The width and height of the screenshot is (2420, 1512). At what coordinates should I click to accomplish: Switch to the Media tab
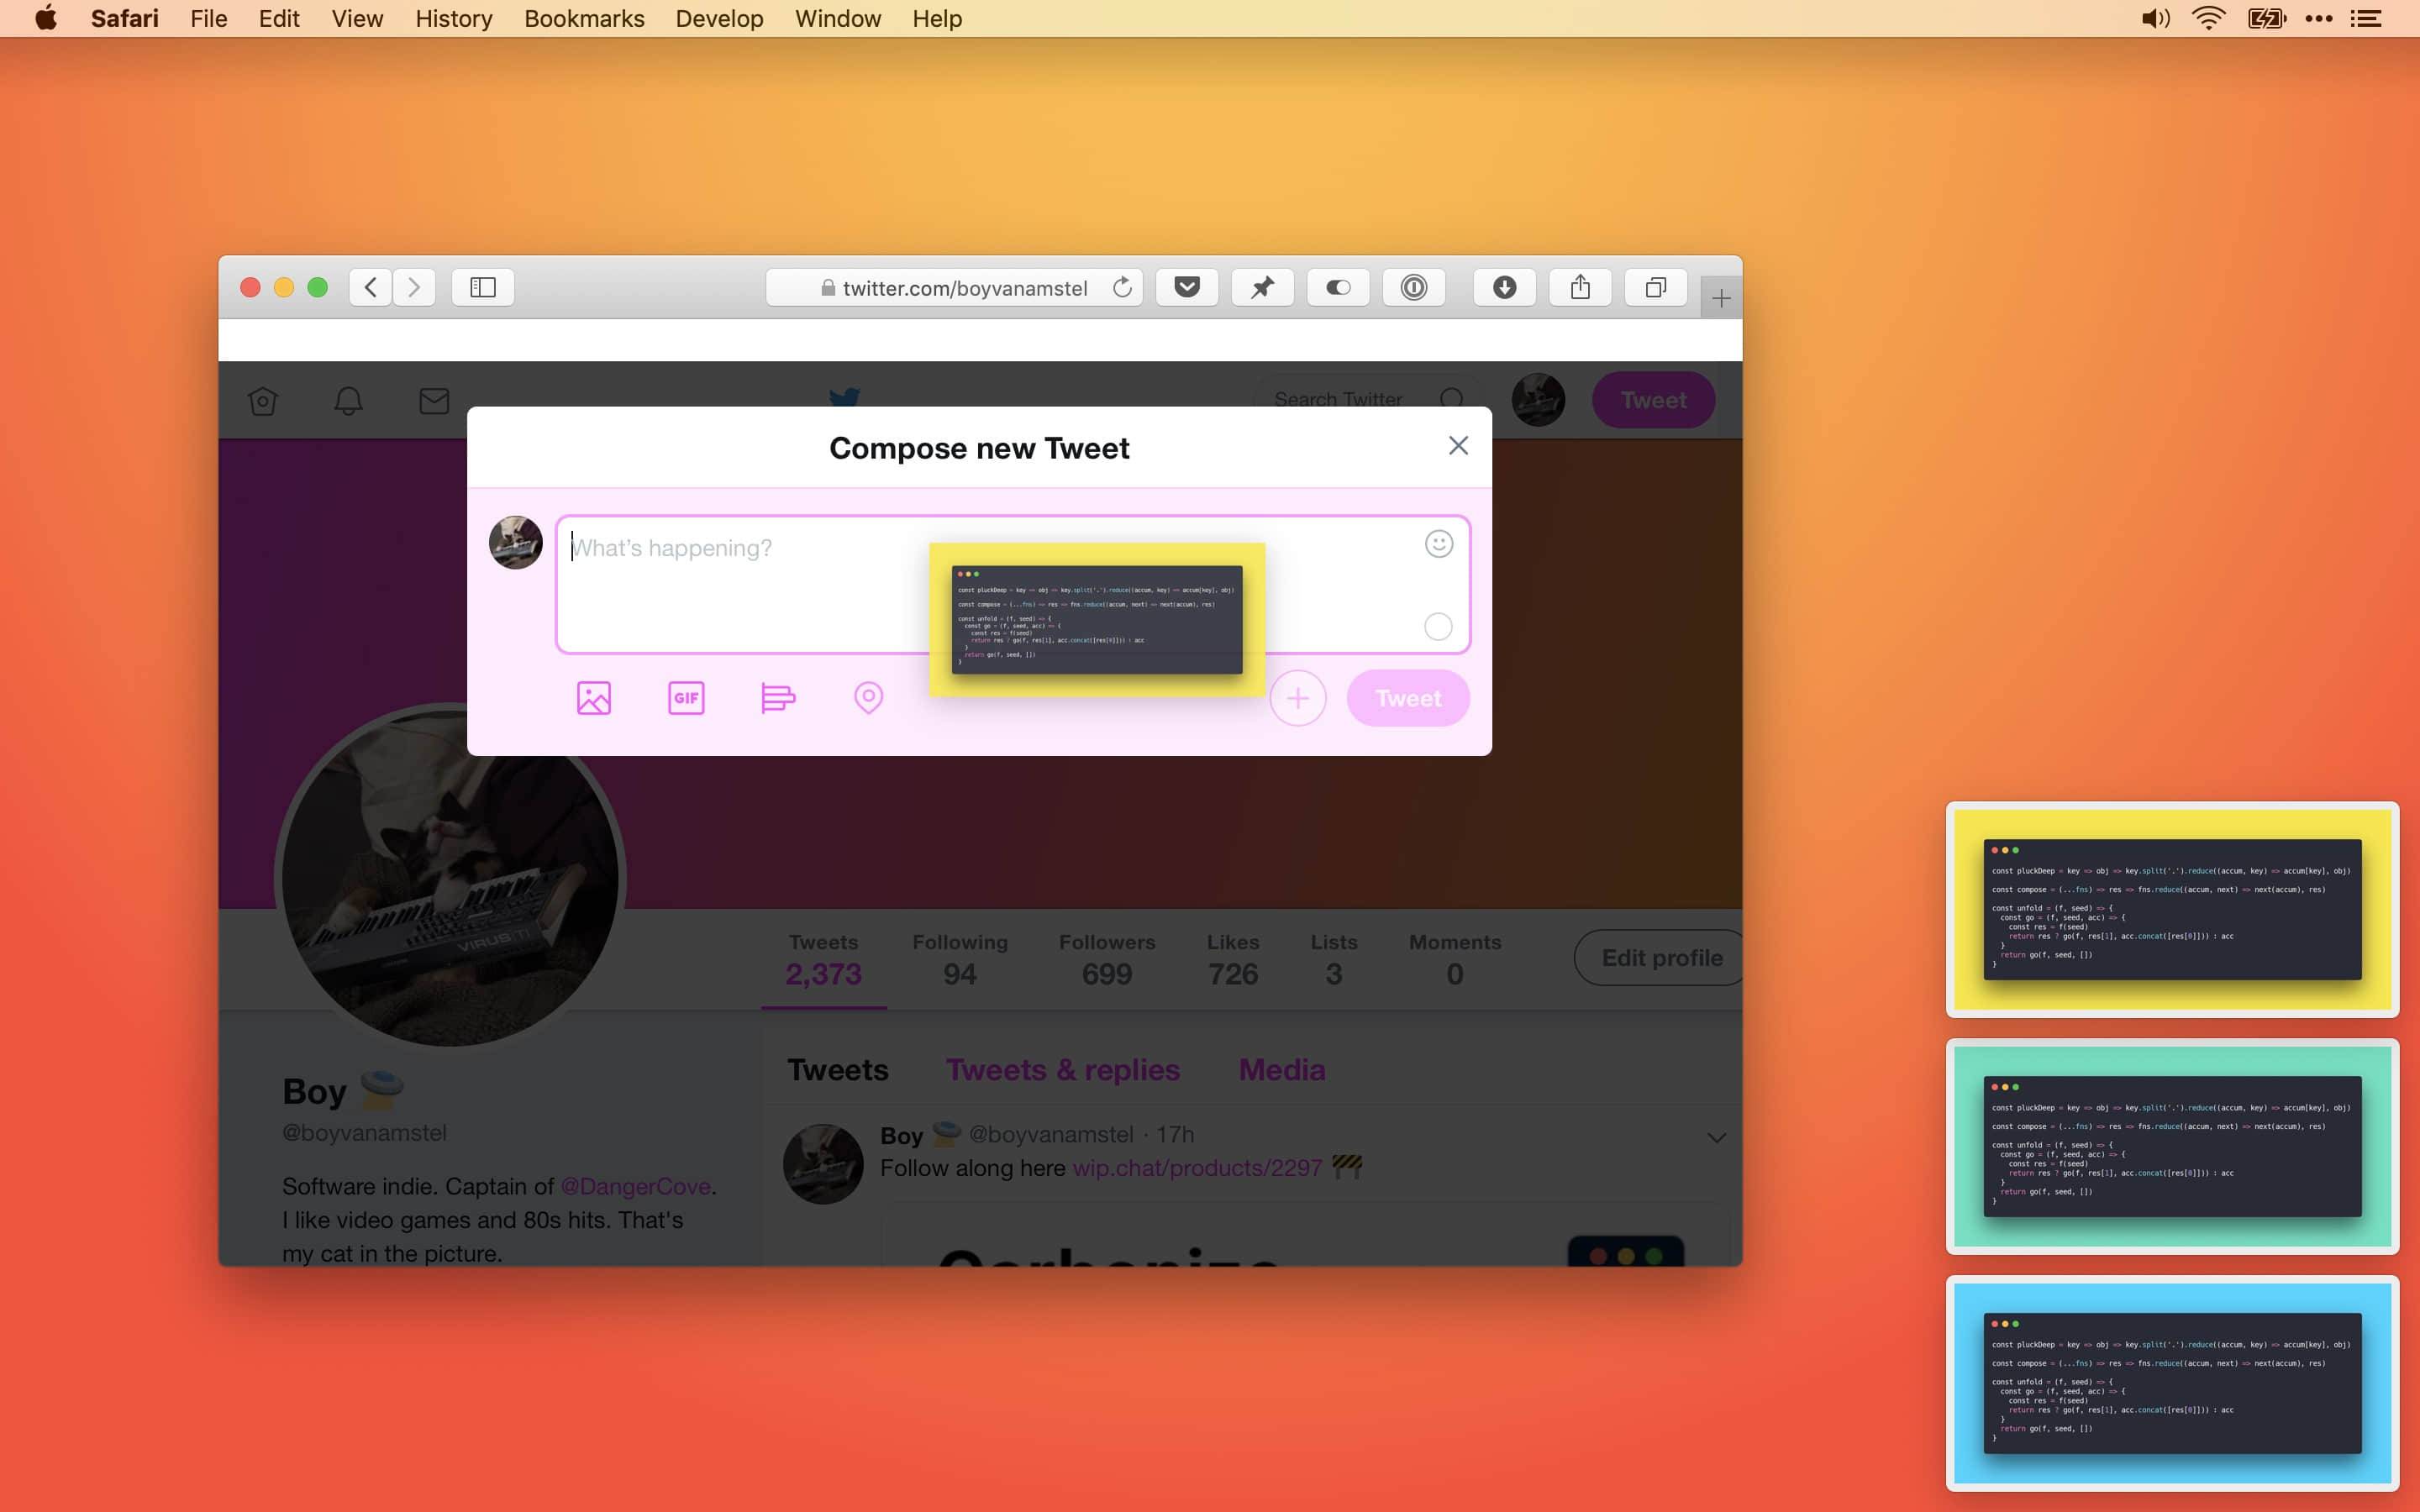(1281, 1070)
